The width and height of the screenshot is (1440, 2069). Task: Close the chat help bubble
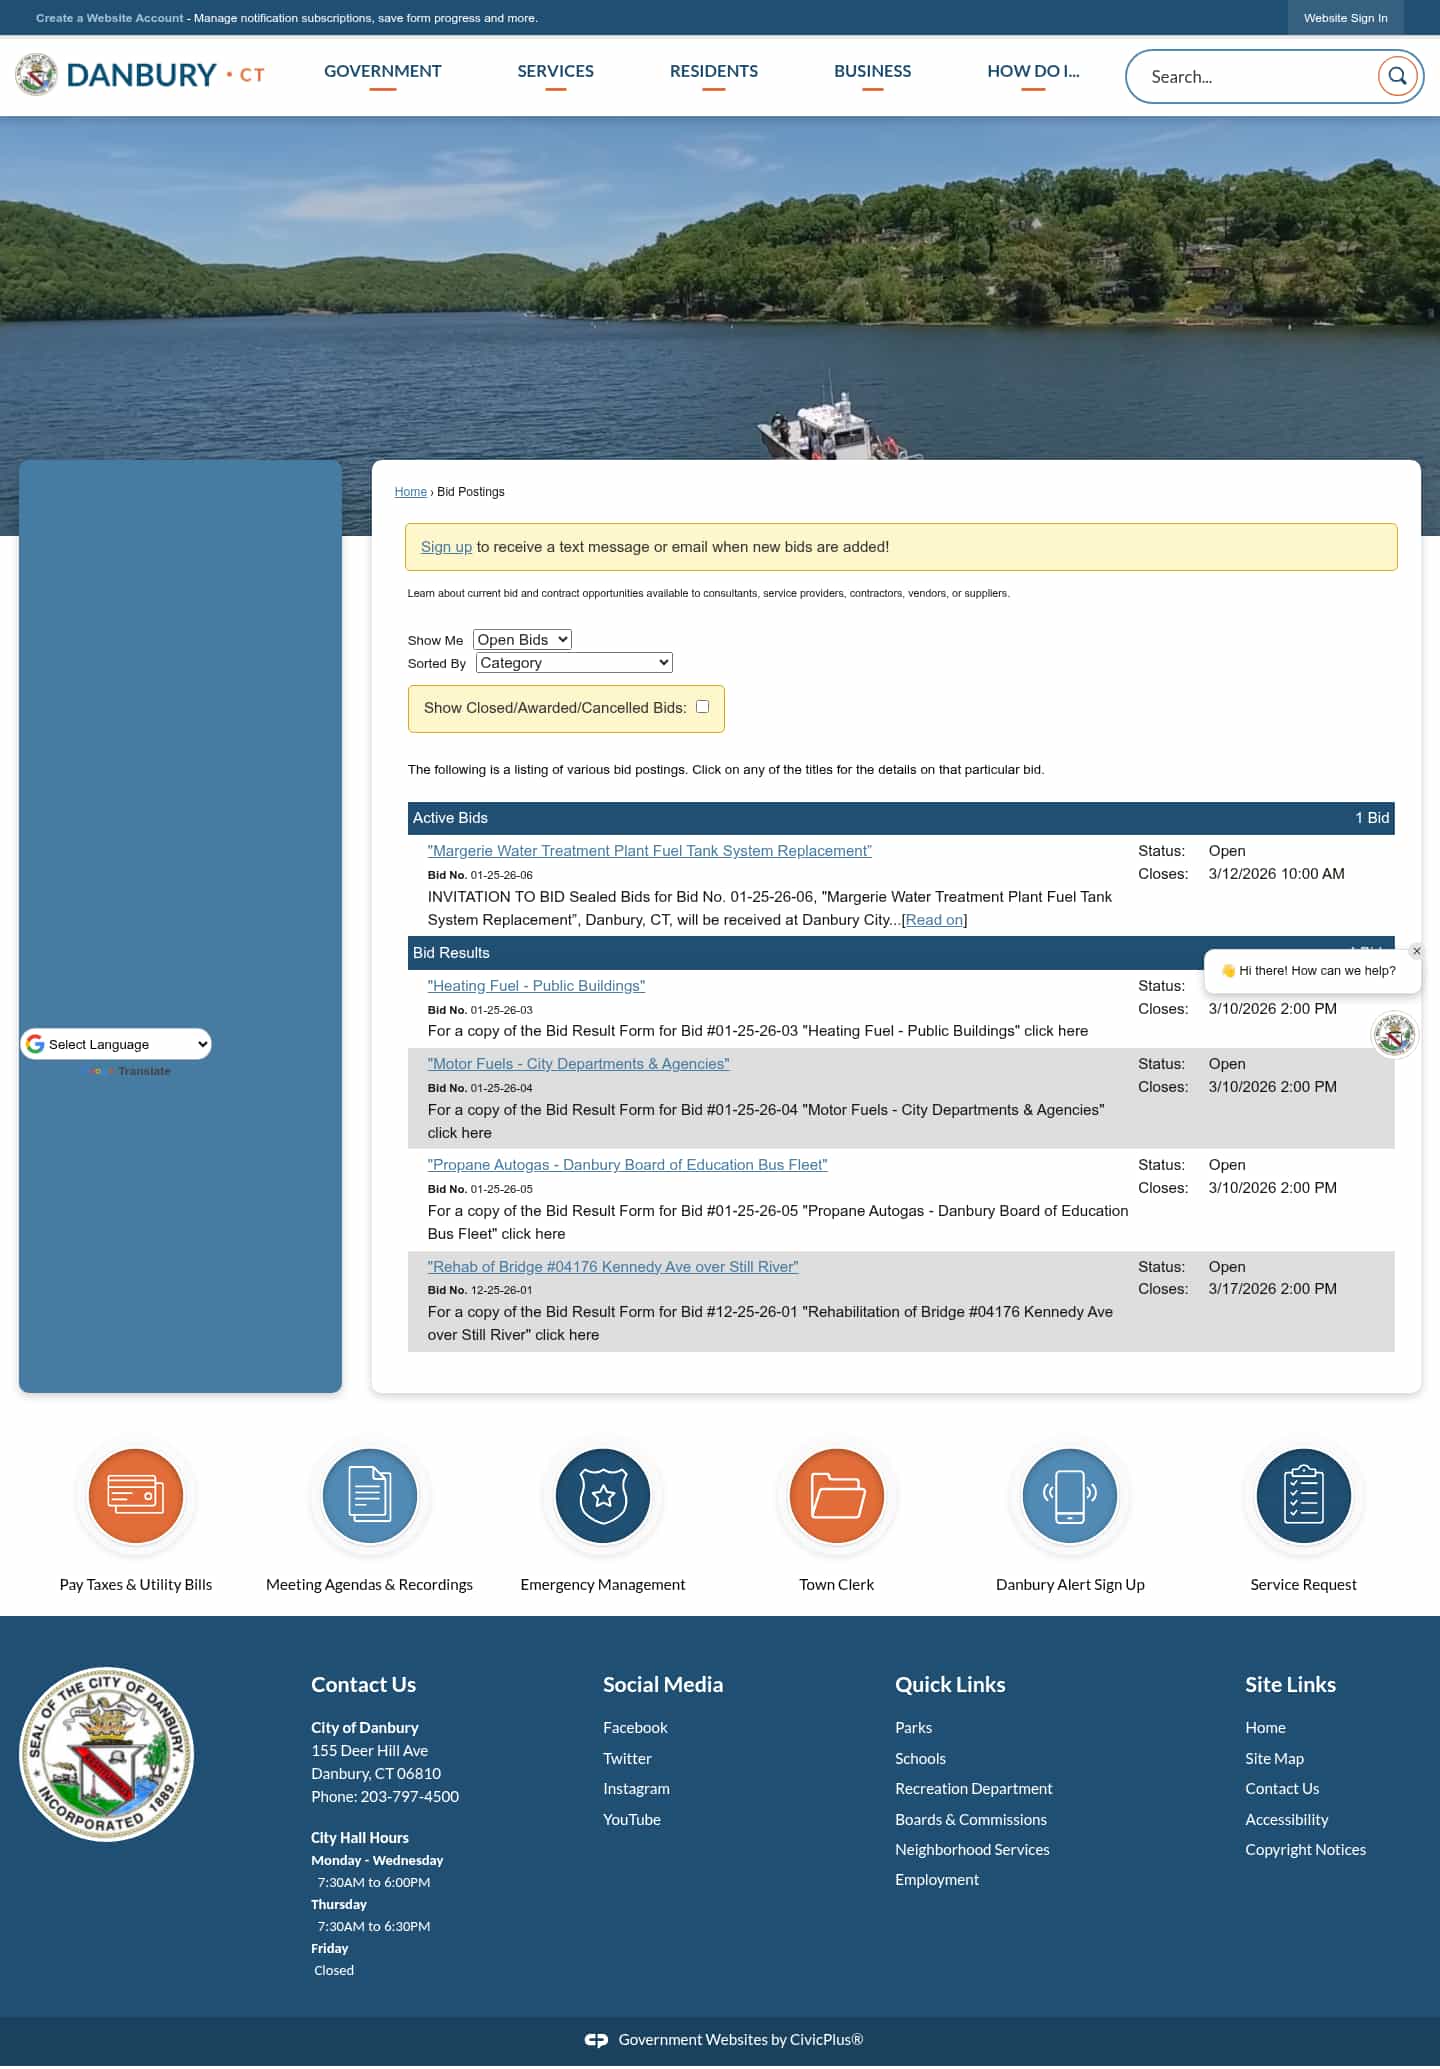point(1417,951)
